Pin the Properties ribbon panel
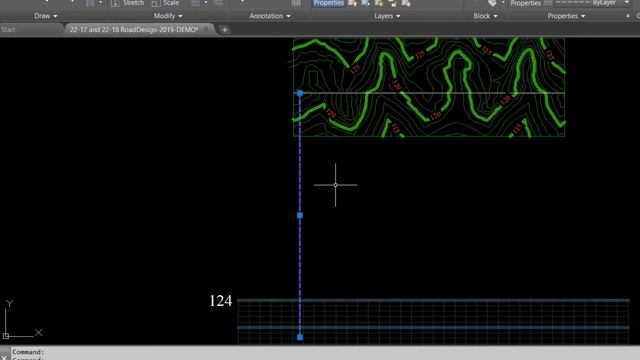 [x=628, y=16]
